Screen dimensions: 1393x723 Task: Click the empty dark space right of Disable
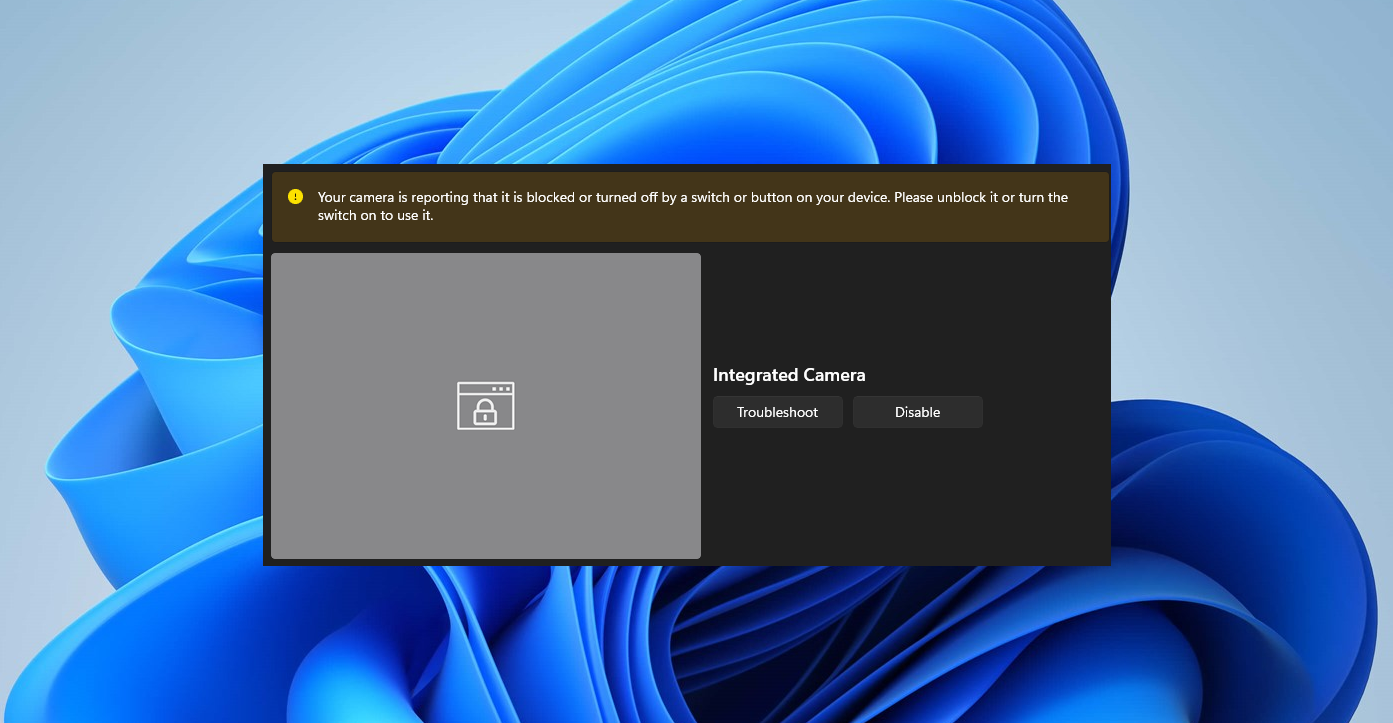pos(1045,412)
